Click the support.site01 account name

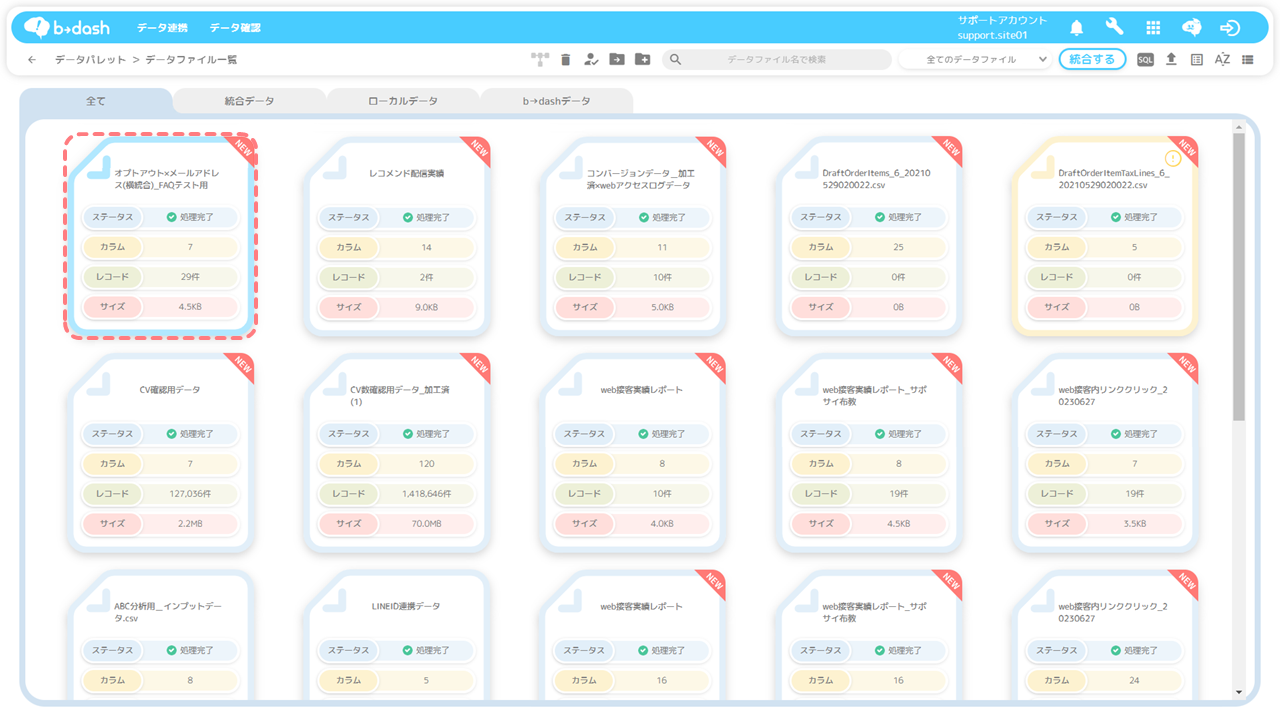click(x=992, y=36)
